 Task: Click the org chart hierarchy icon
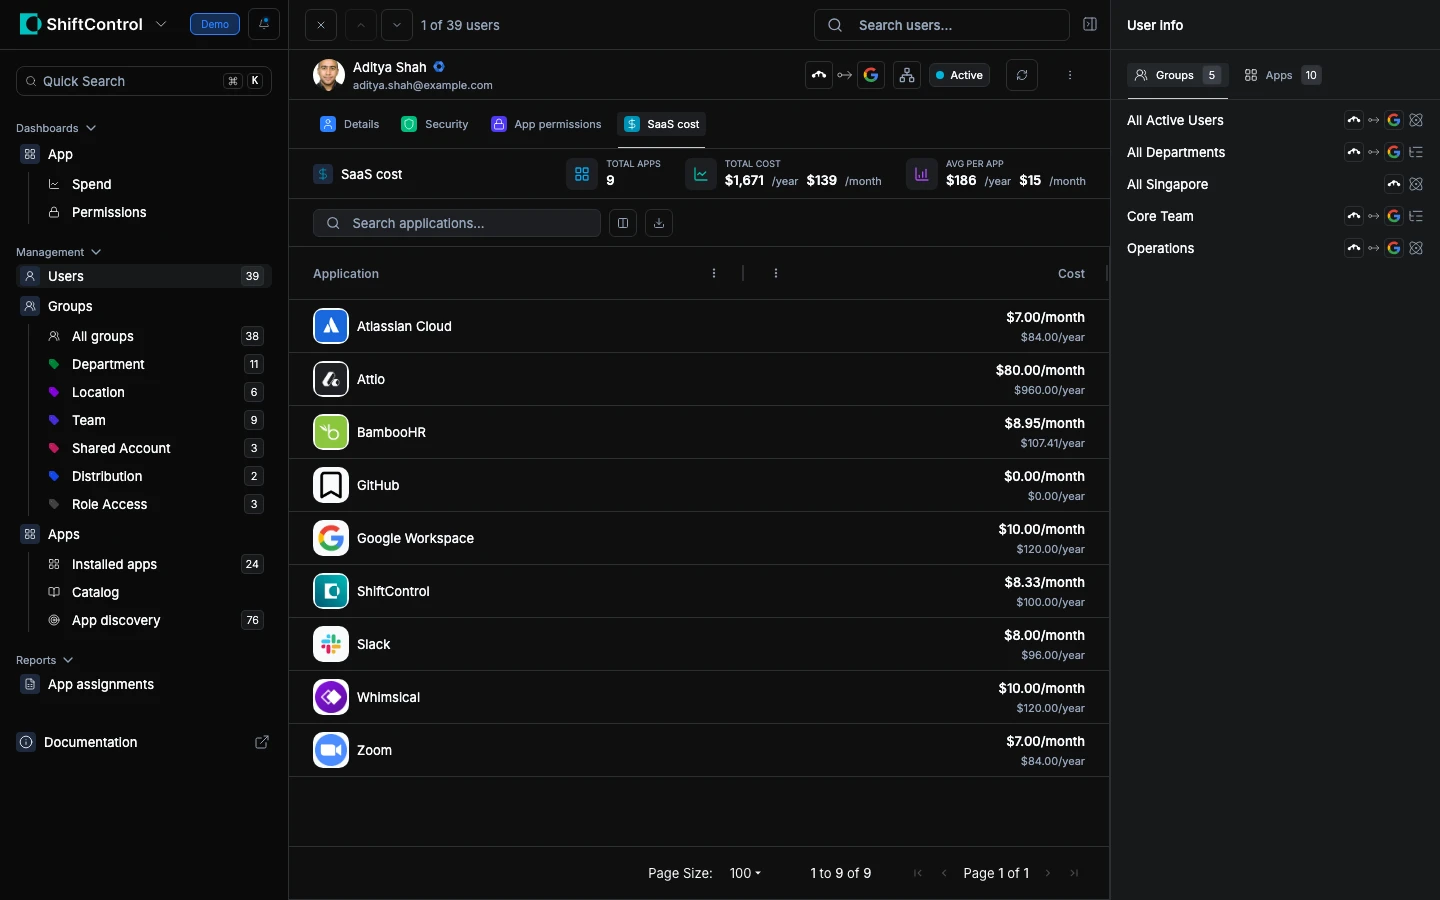(907, 75)
